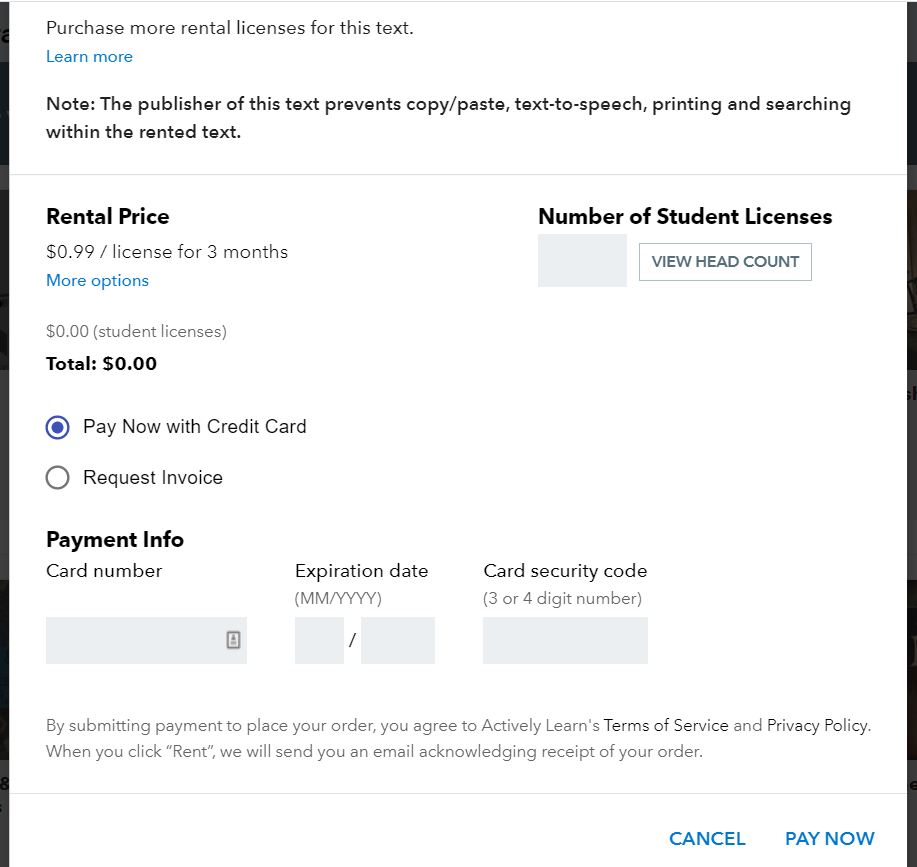This screenshot has height=867, width=917.
Task: Click the Payment Info section heading
Action: click(114, 539)
